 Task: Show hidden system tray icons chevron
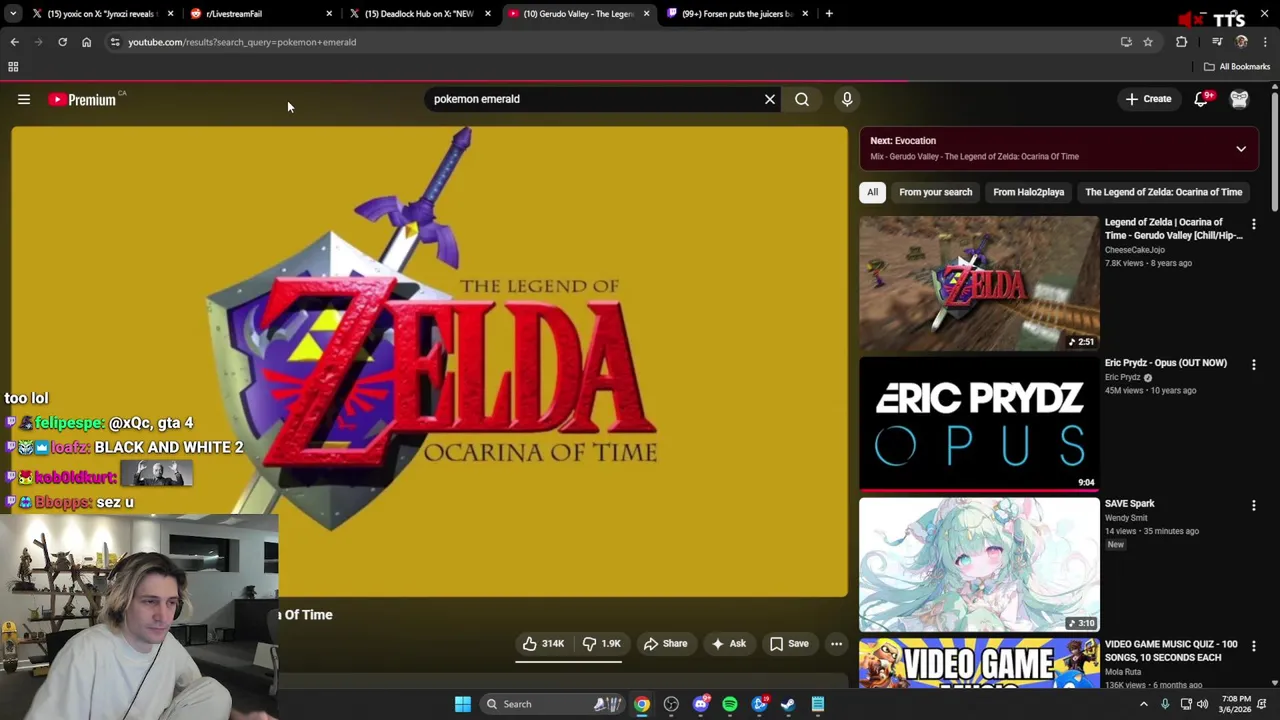click(x=1143, y=704)
